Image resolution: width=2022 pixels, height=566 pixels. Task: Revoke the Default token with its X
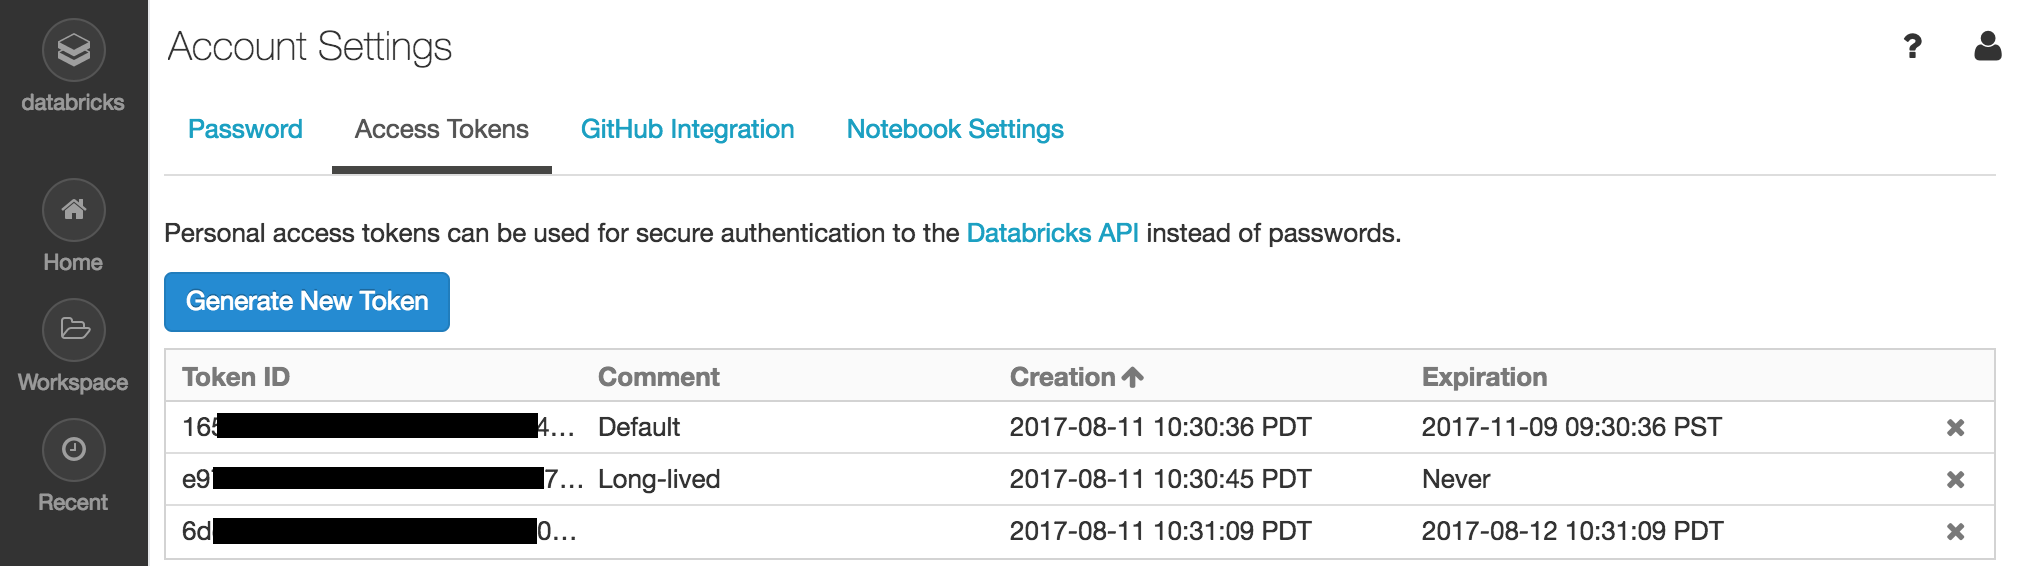[x=1955, y=428]
